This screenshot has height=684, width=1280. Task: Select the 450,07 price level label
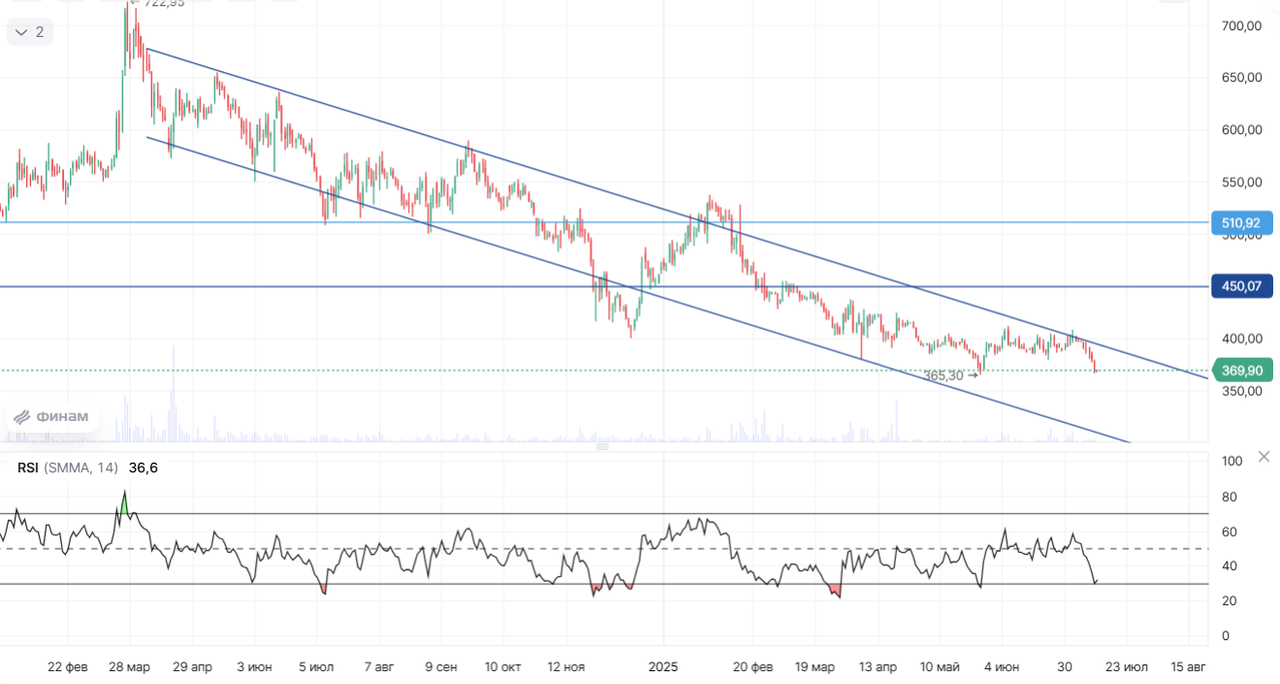click(1240, 287)
